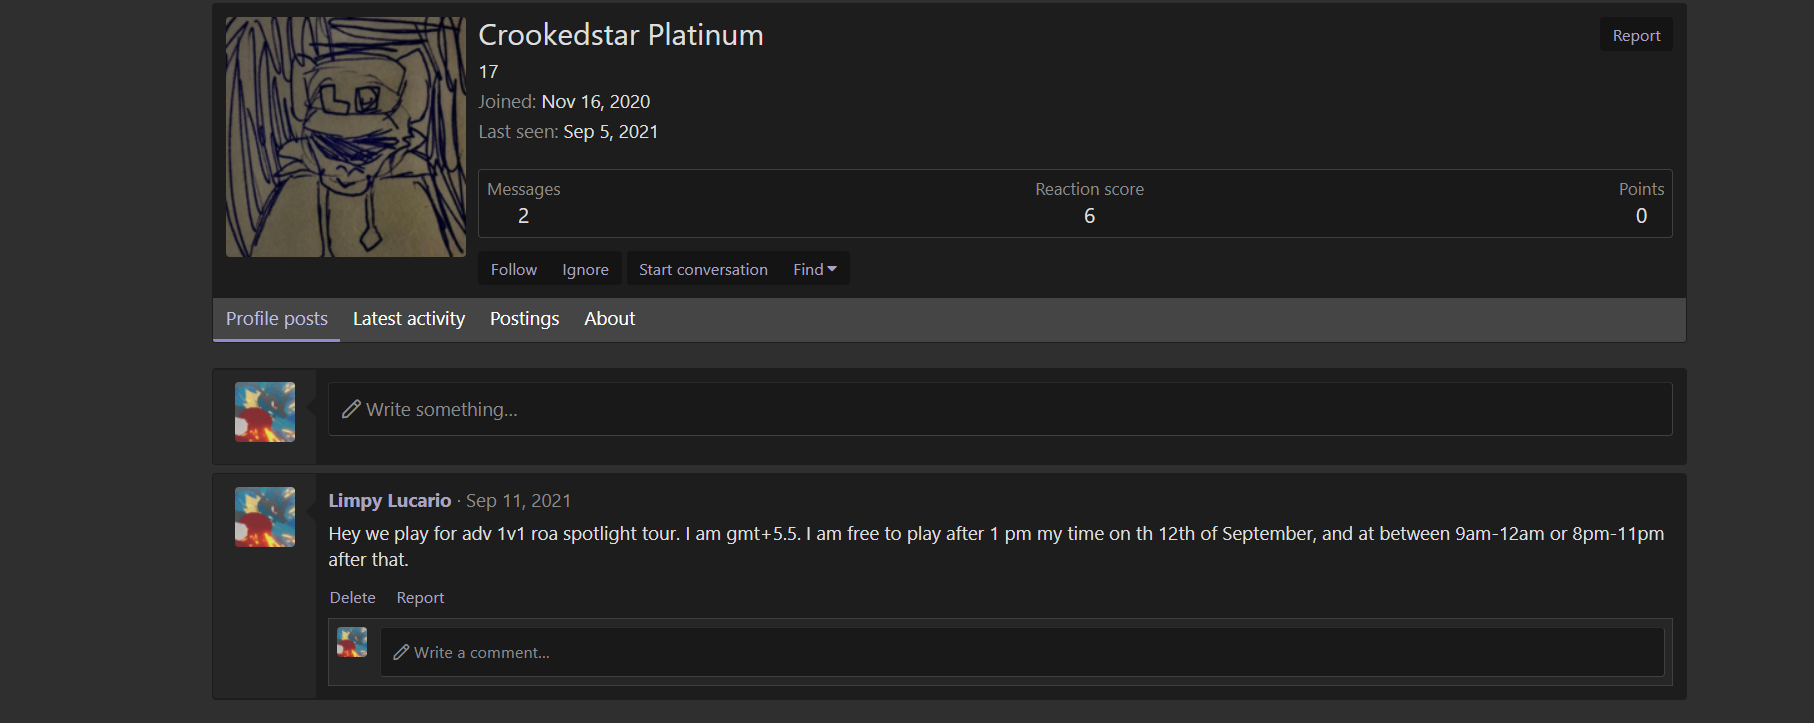The width and height of the screenshot is (1814, 723).
Task: Click your avatar next to the Write something box
Action: coord(265,412)
